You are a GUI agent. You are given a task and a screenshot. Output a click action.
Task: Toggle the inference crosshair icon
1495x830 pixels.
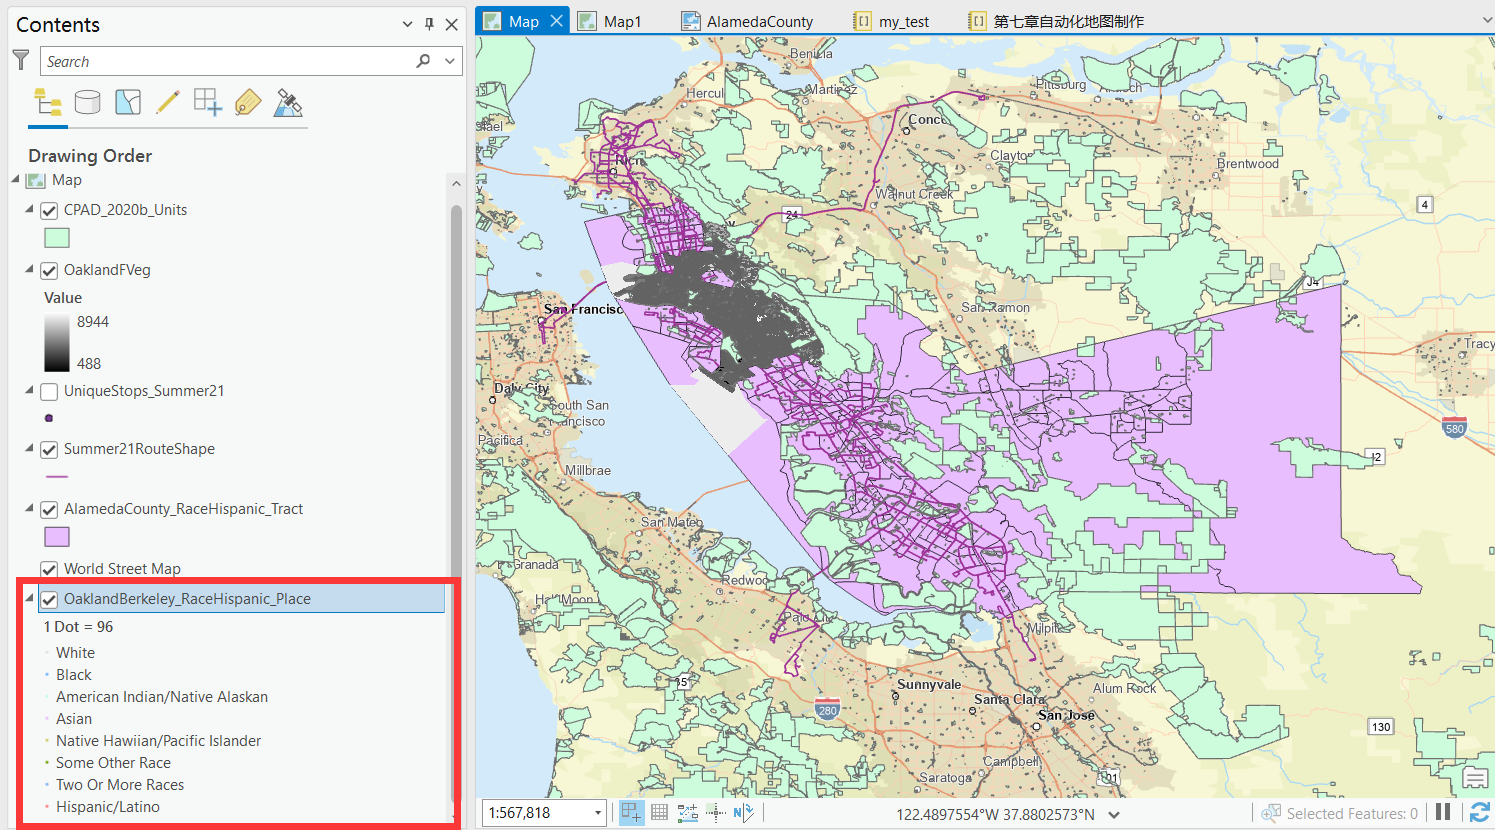coord(715,813)
